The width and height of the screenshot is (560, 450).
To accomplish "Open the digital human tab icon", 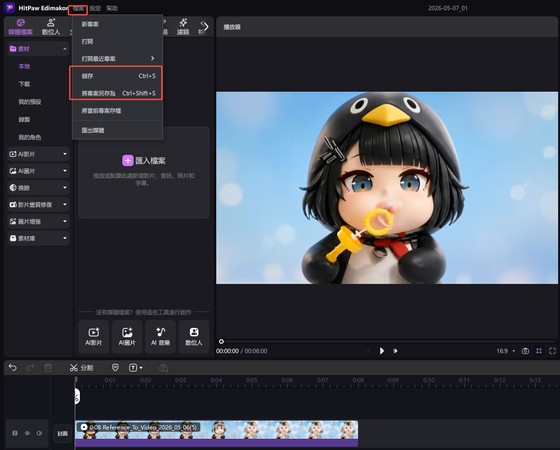I will click(x=51, y=26).
